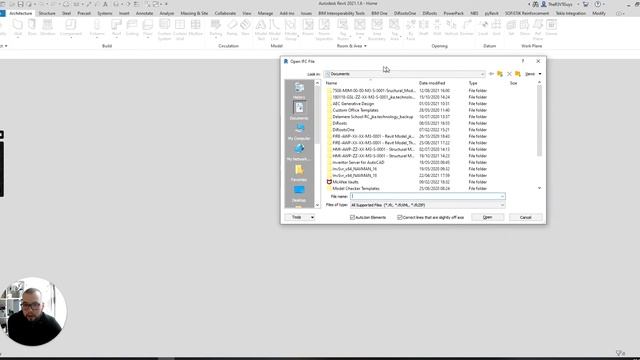Expand the File name history dropdown arrow
640x360 pixels.
point(502,196)
